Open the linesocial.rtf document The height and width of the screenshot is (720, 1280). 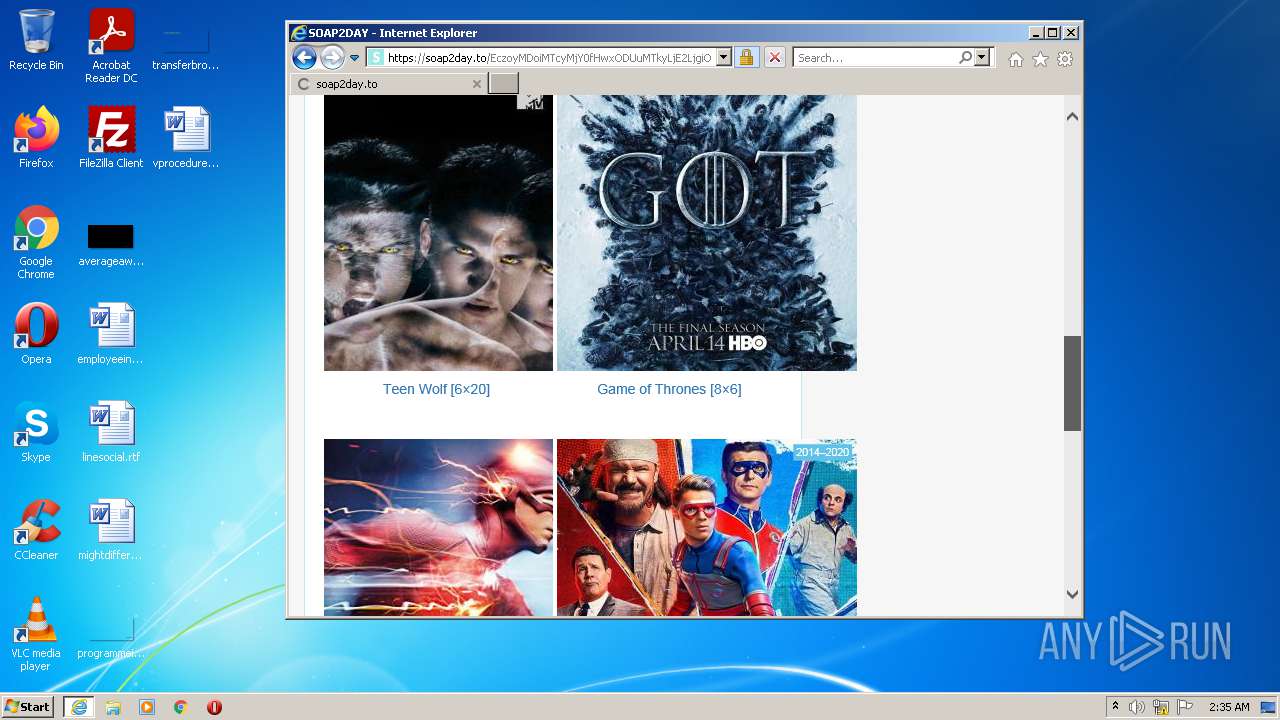[x=111, y=432]
